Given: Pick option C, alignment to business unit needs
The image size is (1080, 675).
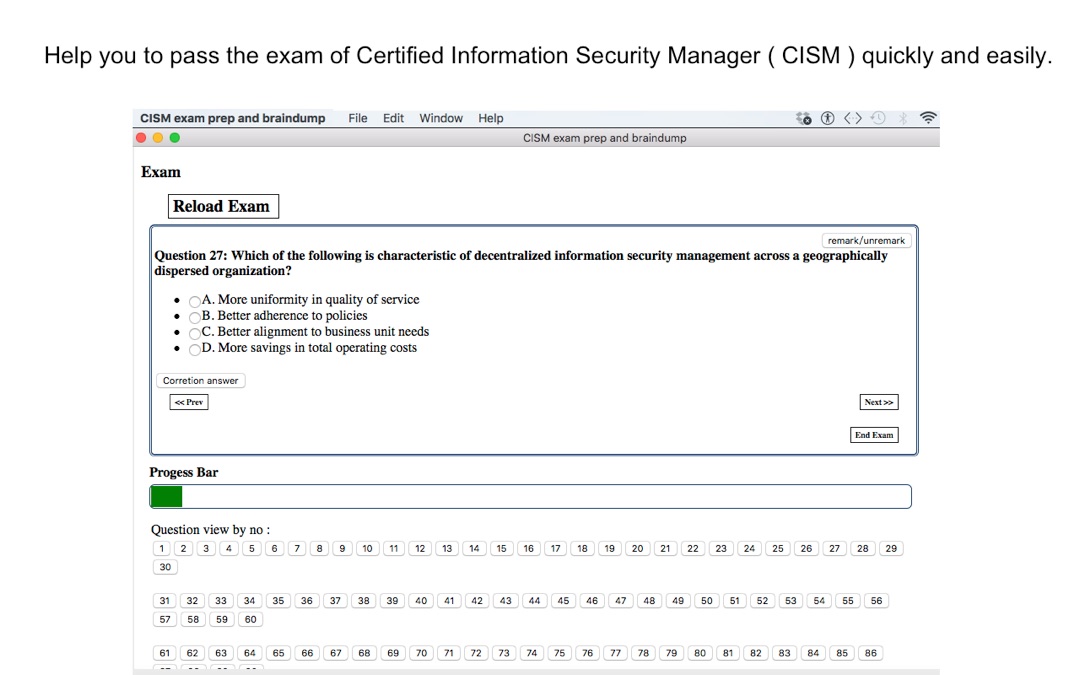Looking at the screenshot, I should pos(194,332).
